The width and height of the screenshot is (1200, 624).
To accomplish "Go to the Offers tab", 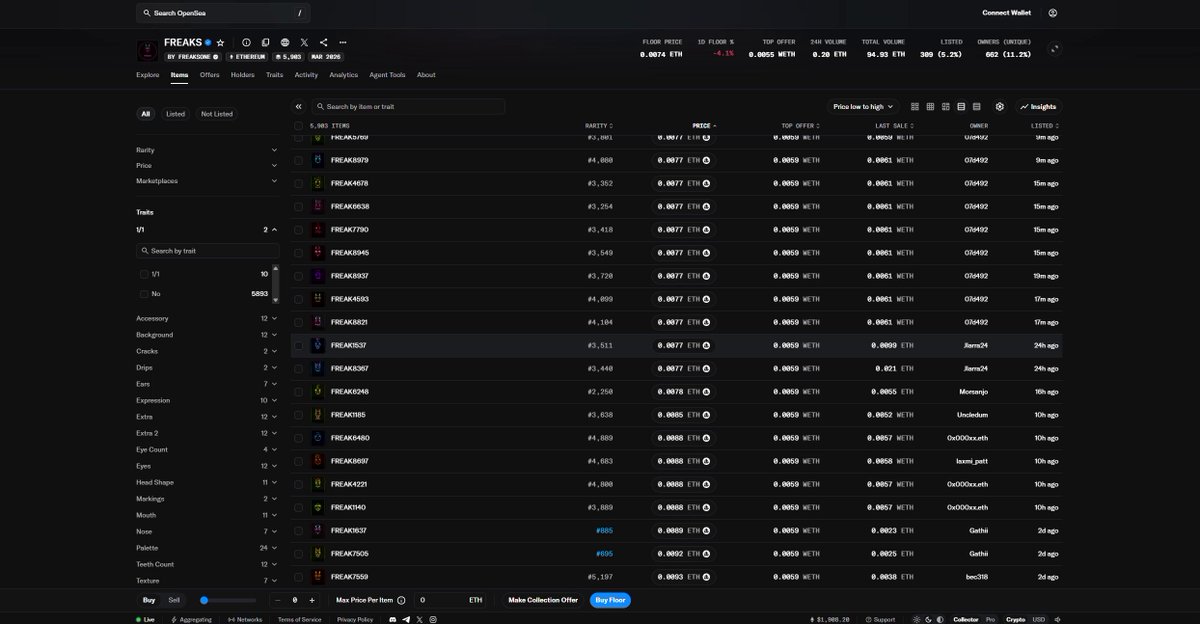I will click(x=209, y=75).
